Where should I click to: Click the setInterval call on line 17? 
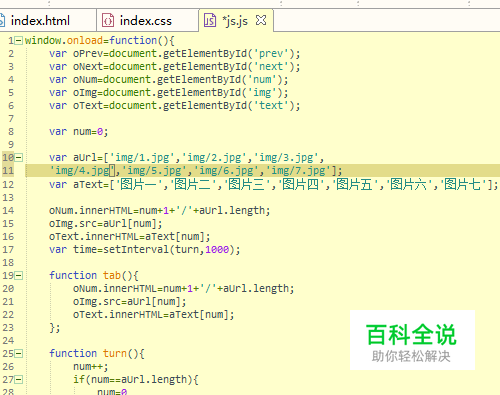tap(171, 249)
